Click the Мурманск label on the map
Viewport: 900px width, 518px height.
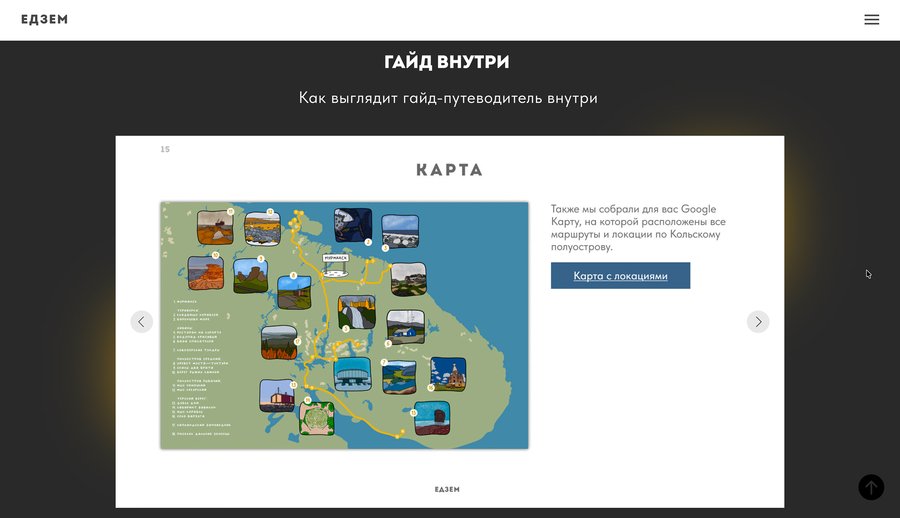tap(336, 258)
